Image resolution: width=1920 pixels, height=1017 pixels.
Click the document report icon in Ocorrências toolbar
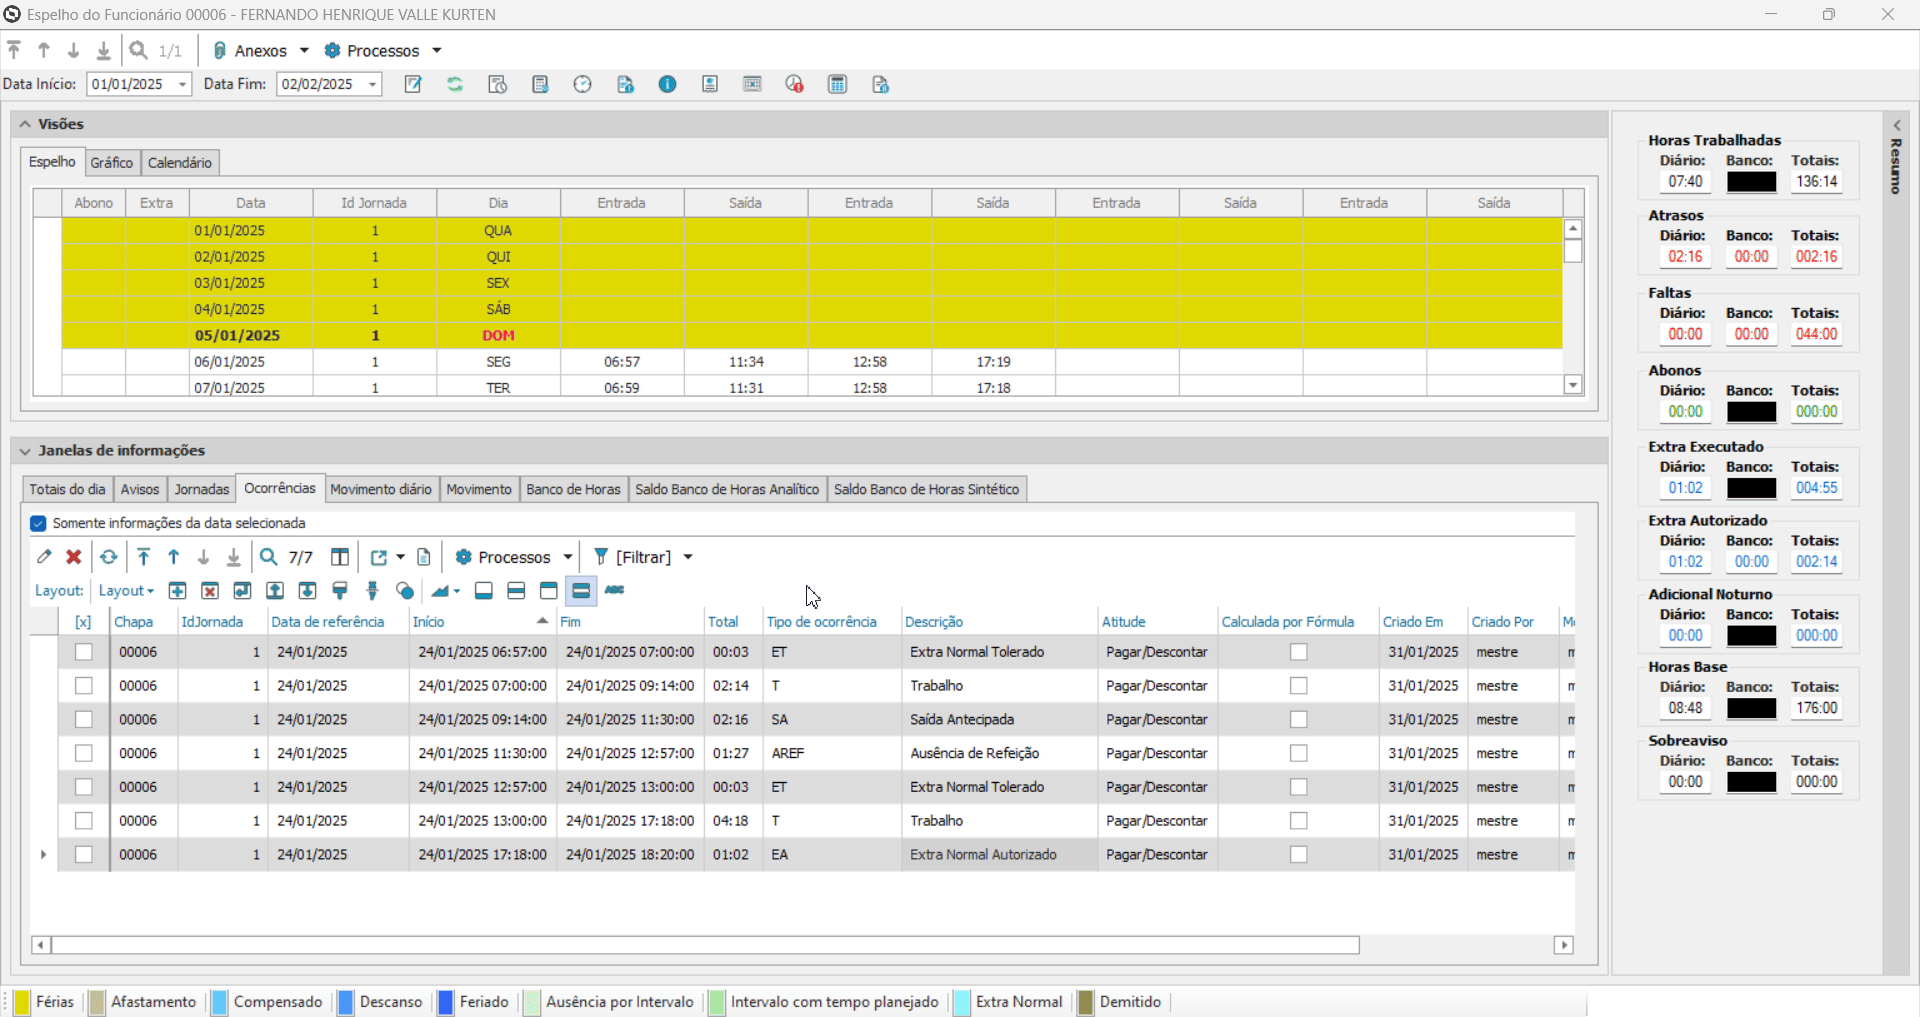424,557
